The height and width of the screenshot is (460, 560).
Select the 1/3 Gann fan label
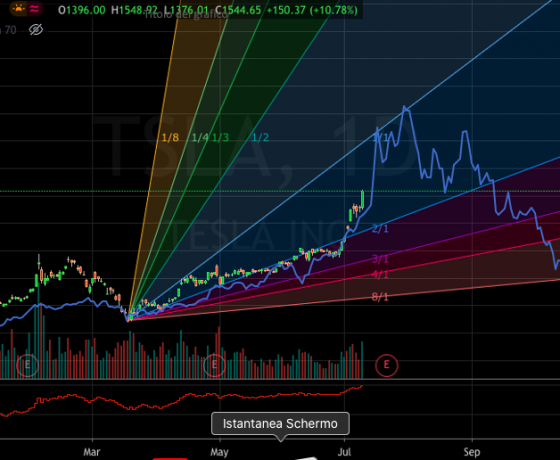click(x=220, y=138)
